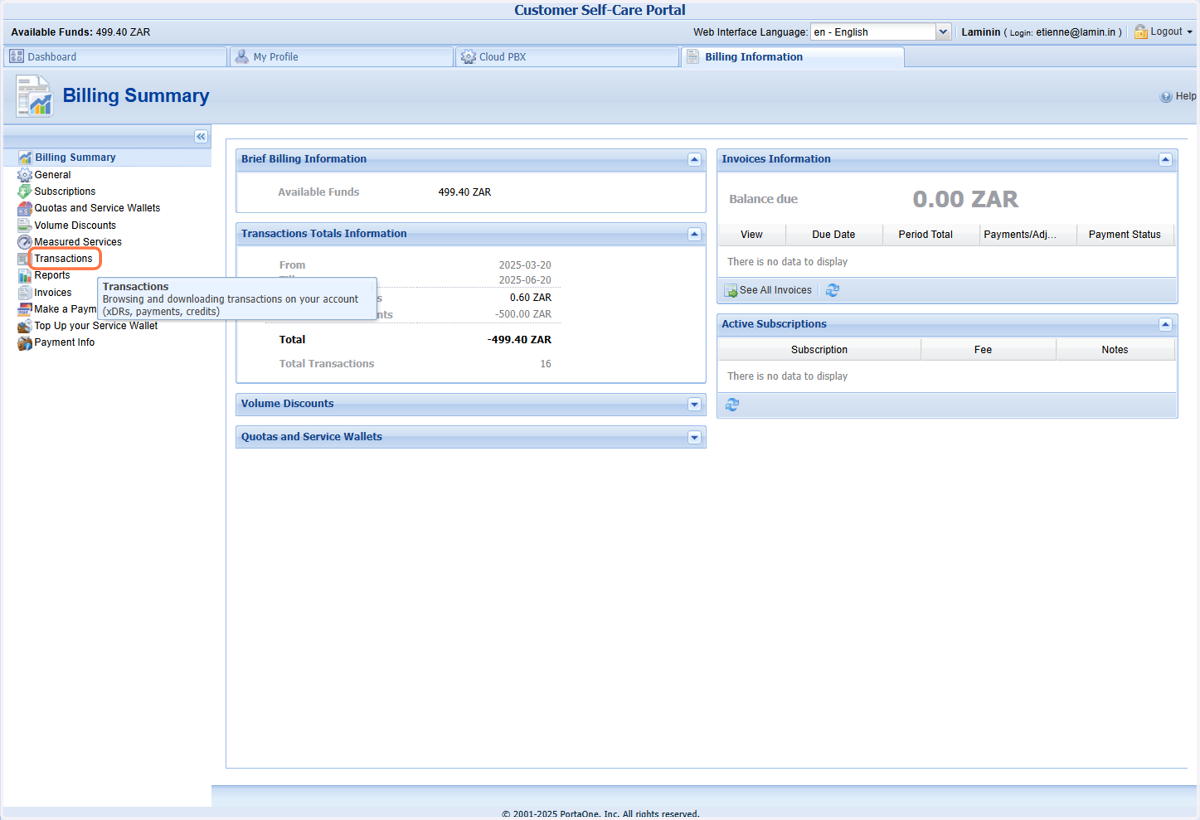Viewport: 1200px width, 820px height.
Task: Open Measured Services in the sidebar
Action: pos(78,242)
